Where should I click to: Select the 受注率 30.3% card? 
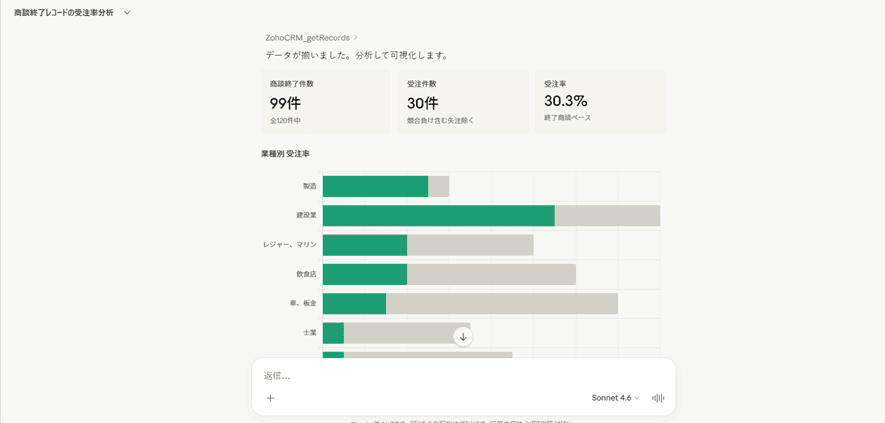(x=600, y=102)
